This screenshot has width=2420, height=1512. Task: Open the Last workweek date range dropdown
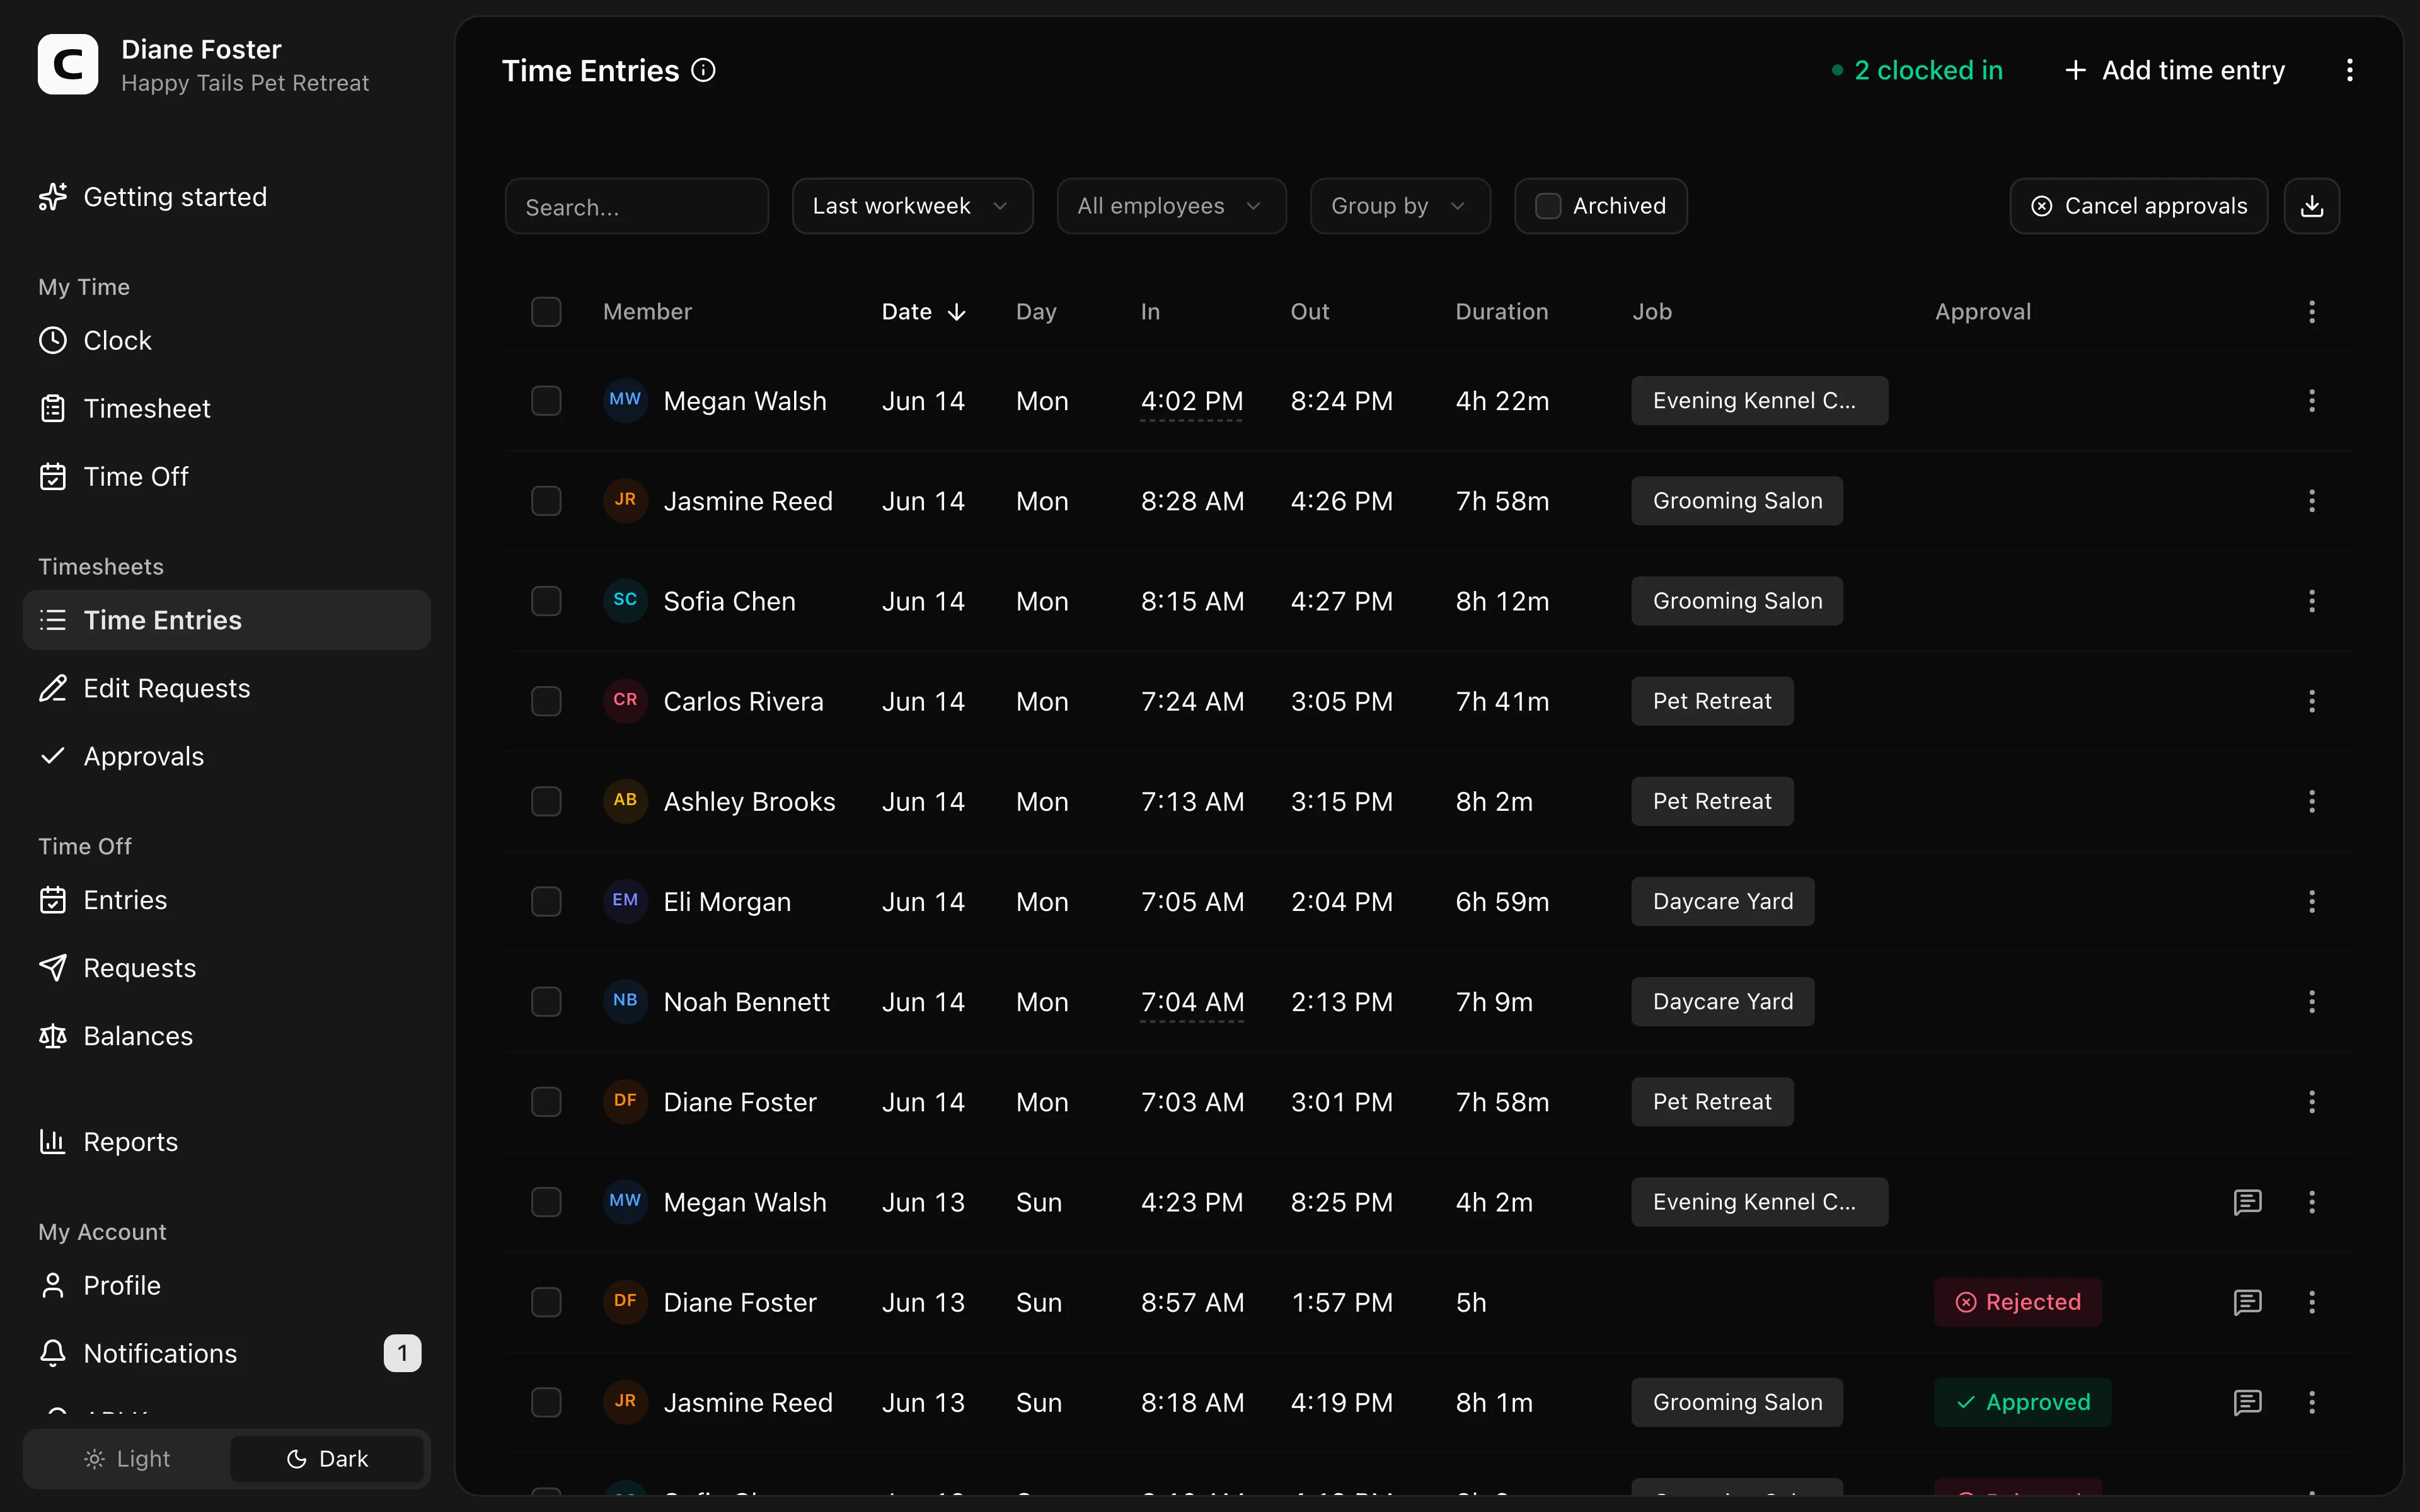[x=912, y=206]
